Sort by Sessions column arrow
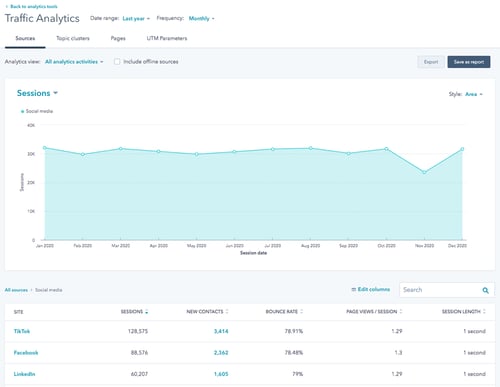The height and width of the screenshot is (387, 500). point(147,312)
